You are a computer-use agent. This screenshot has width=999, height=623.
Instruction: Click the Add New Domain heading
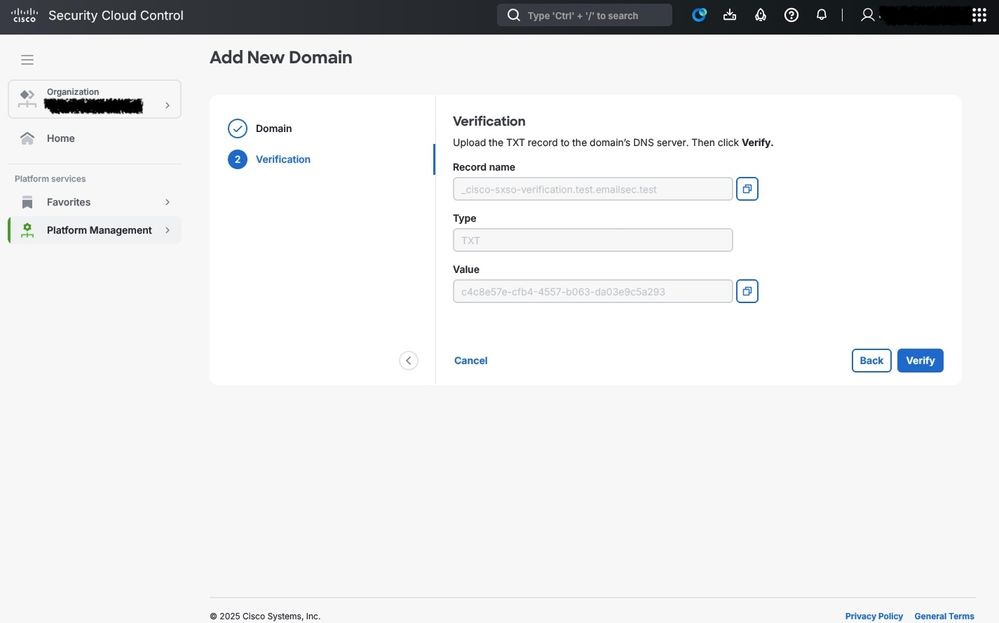(x=281, y=57)
